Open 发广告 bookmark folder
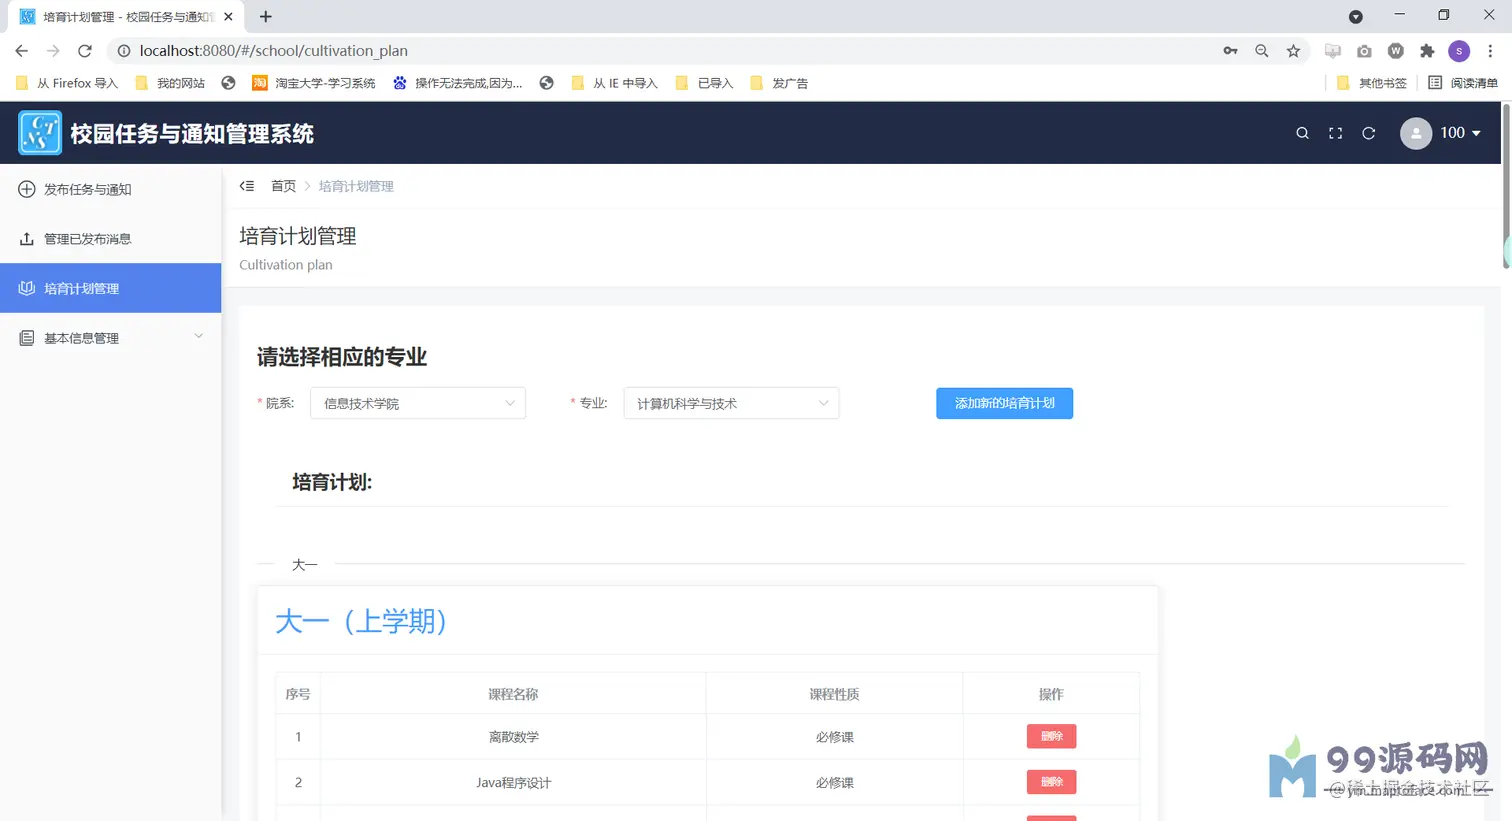Screen dimensions: 1512x821 click(x=779, y=83)
